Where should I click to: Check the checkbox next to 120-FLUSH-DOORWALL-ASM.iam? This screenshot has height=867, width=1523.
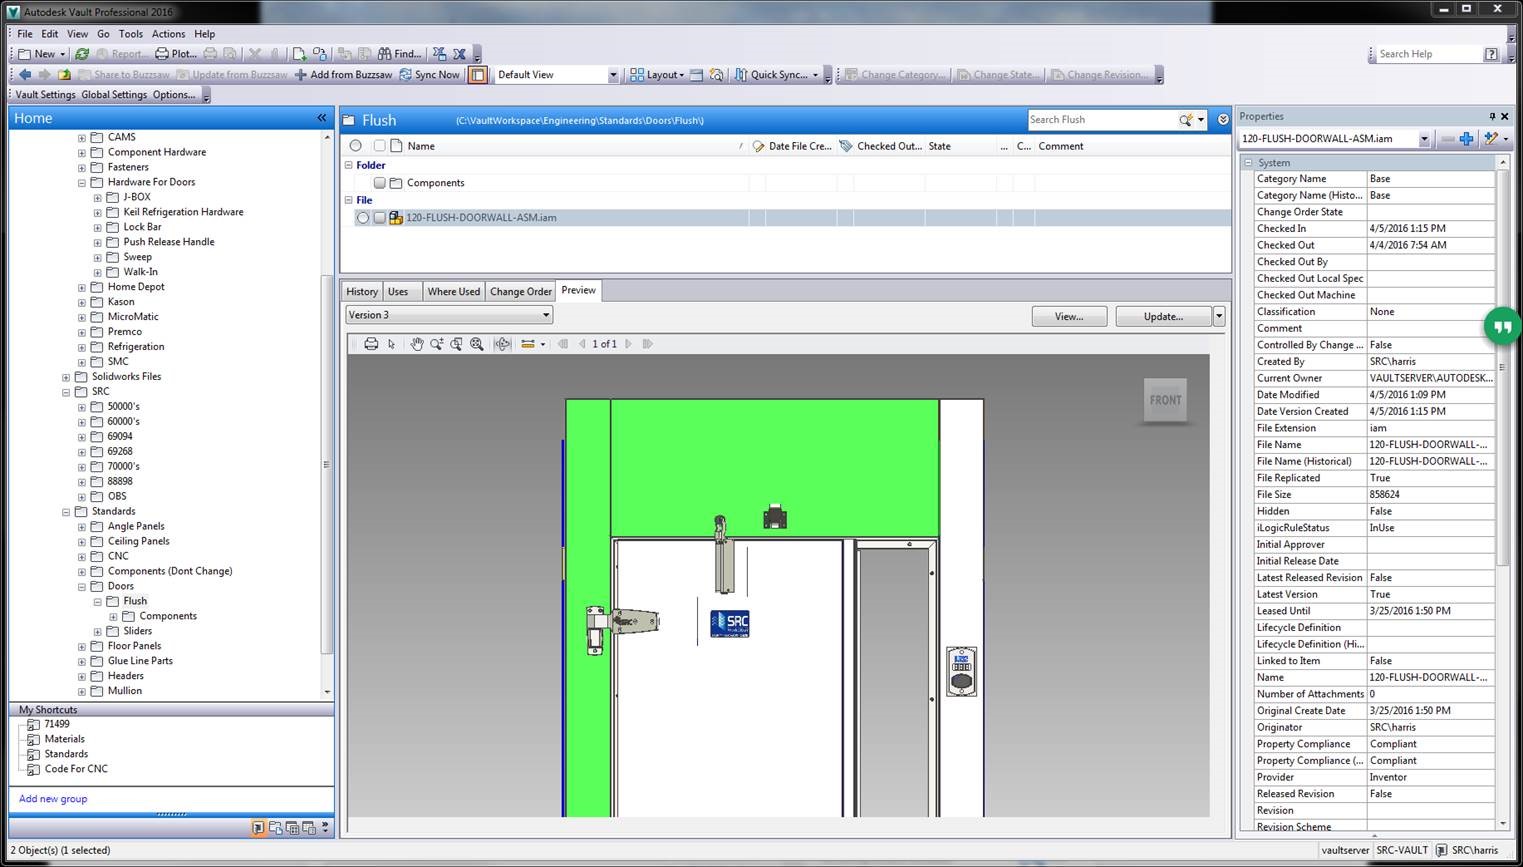coord(379,217)
